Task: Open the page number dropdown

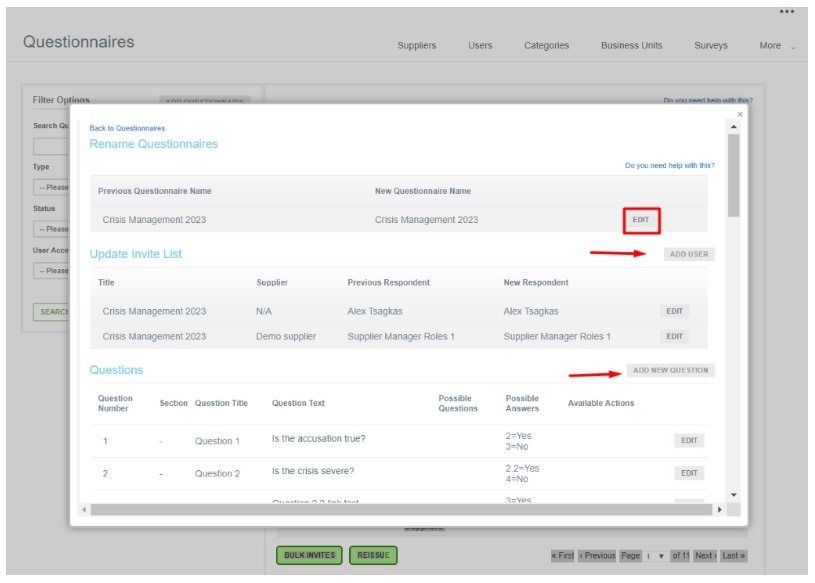Action: click(655, 556)
